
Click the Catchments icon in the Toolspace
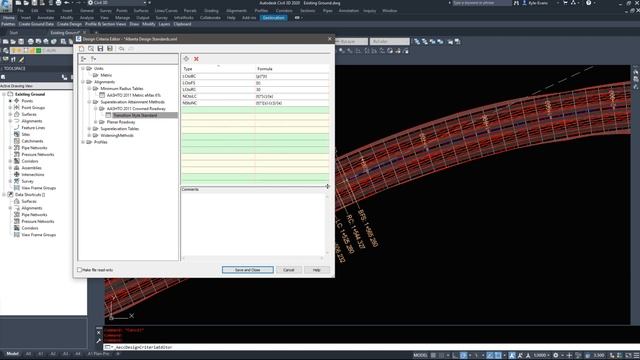click(x=17, y=141)
